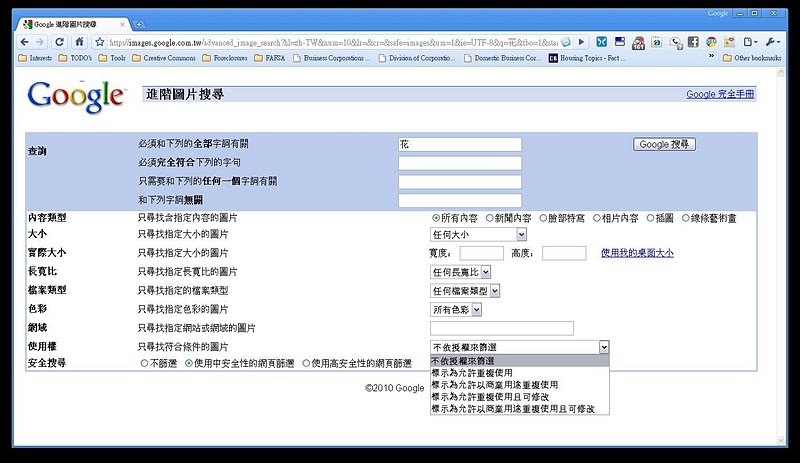Screen dimensions: 800x463
Task: Click the 網域 domain text field
Action: point(501,328)
